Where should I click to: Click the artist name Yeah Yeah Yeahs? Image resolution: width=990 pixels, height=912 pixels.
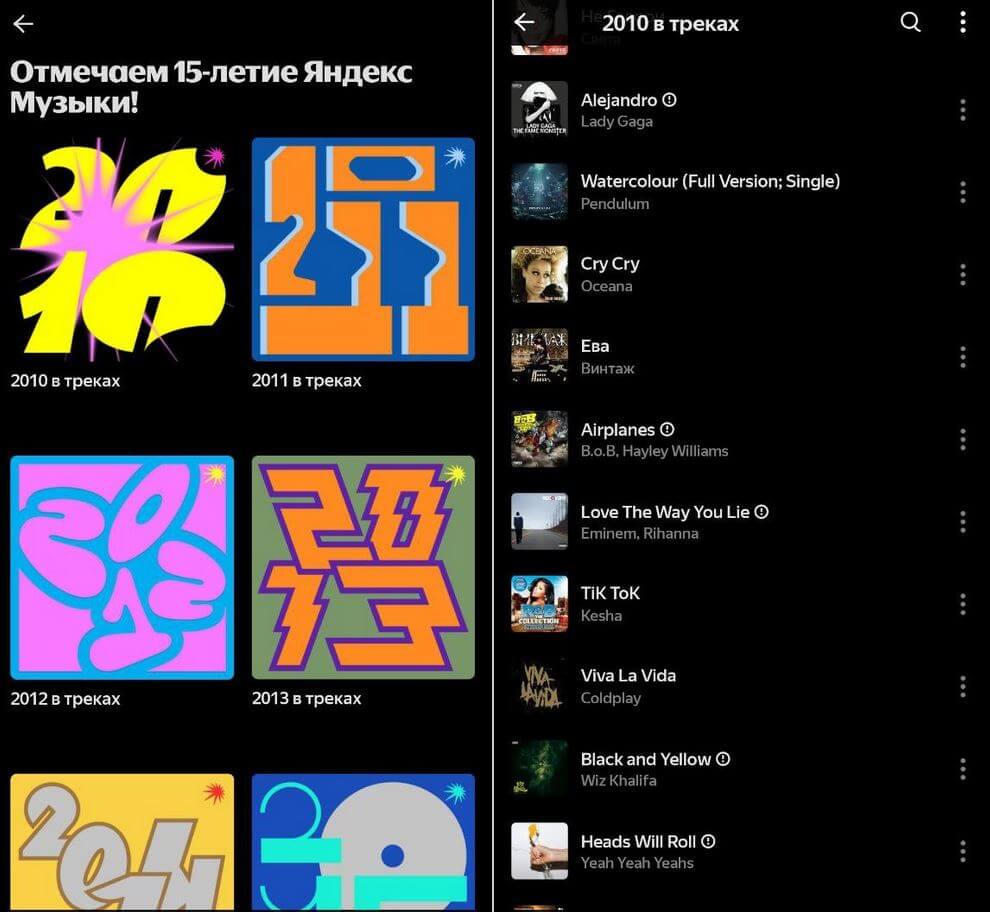coord(637,863)
